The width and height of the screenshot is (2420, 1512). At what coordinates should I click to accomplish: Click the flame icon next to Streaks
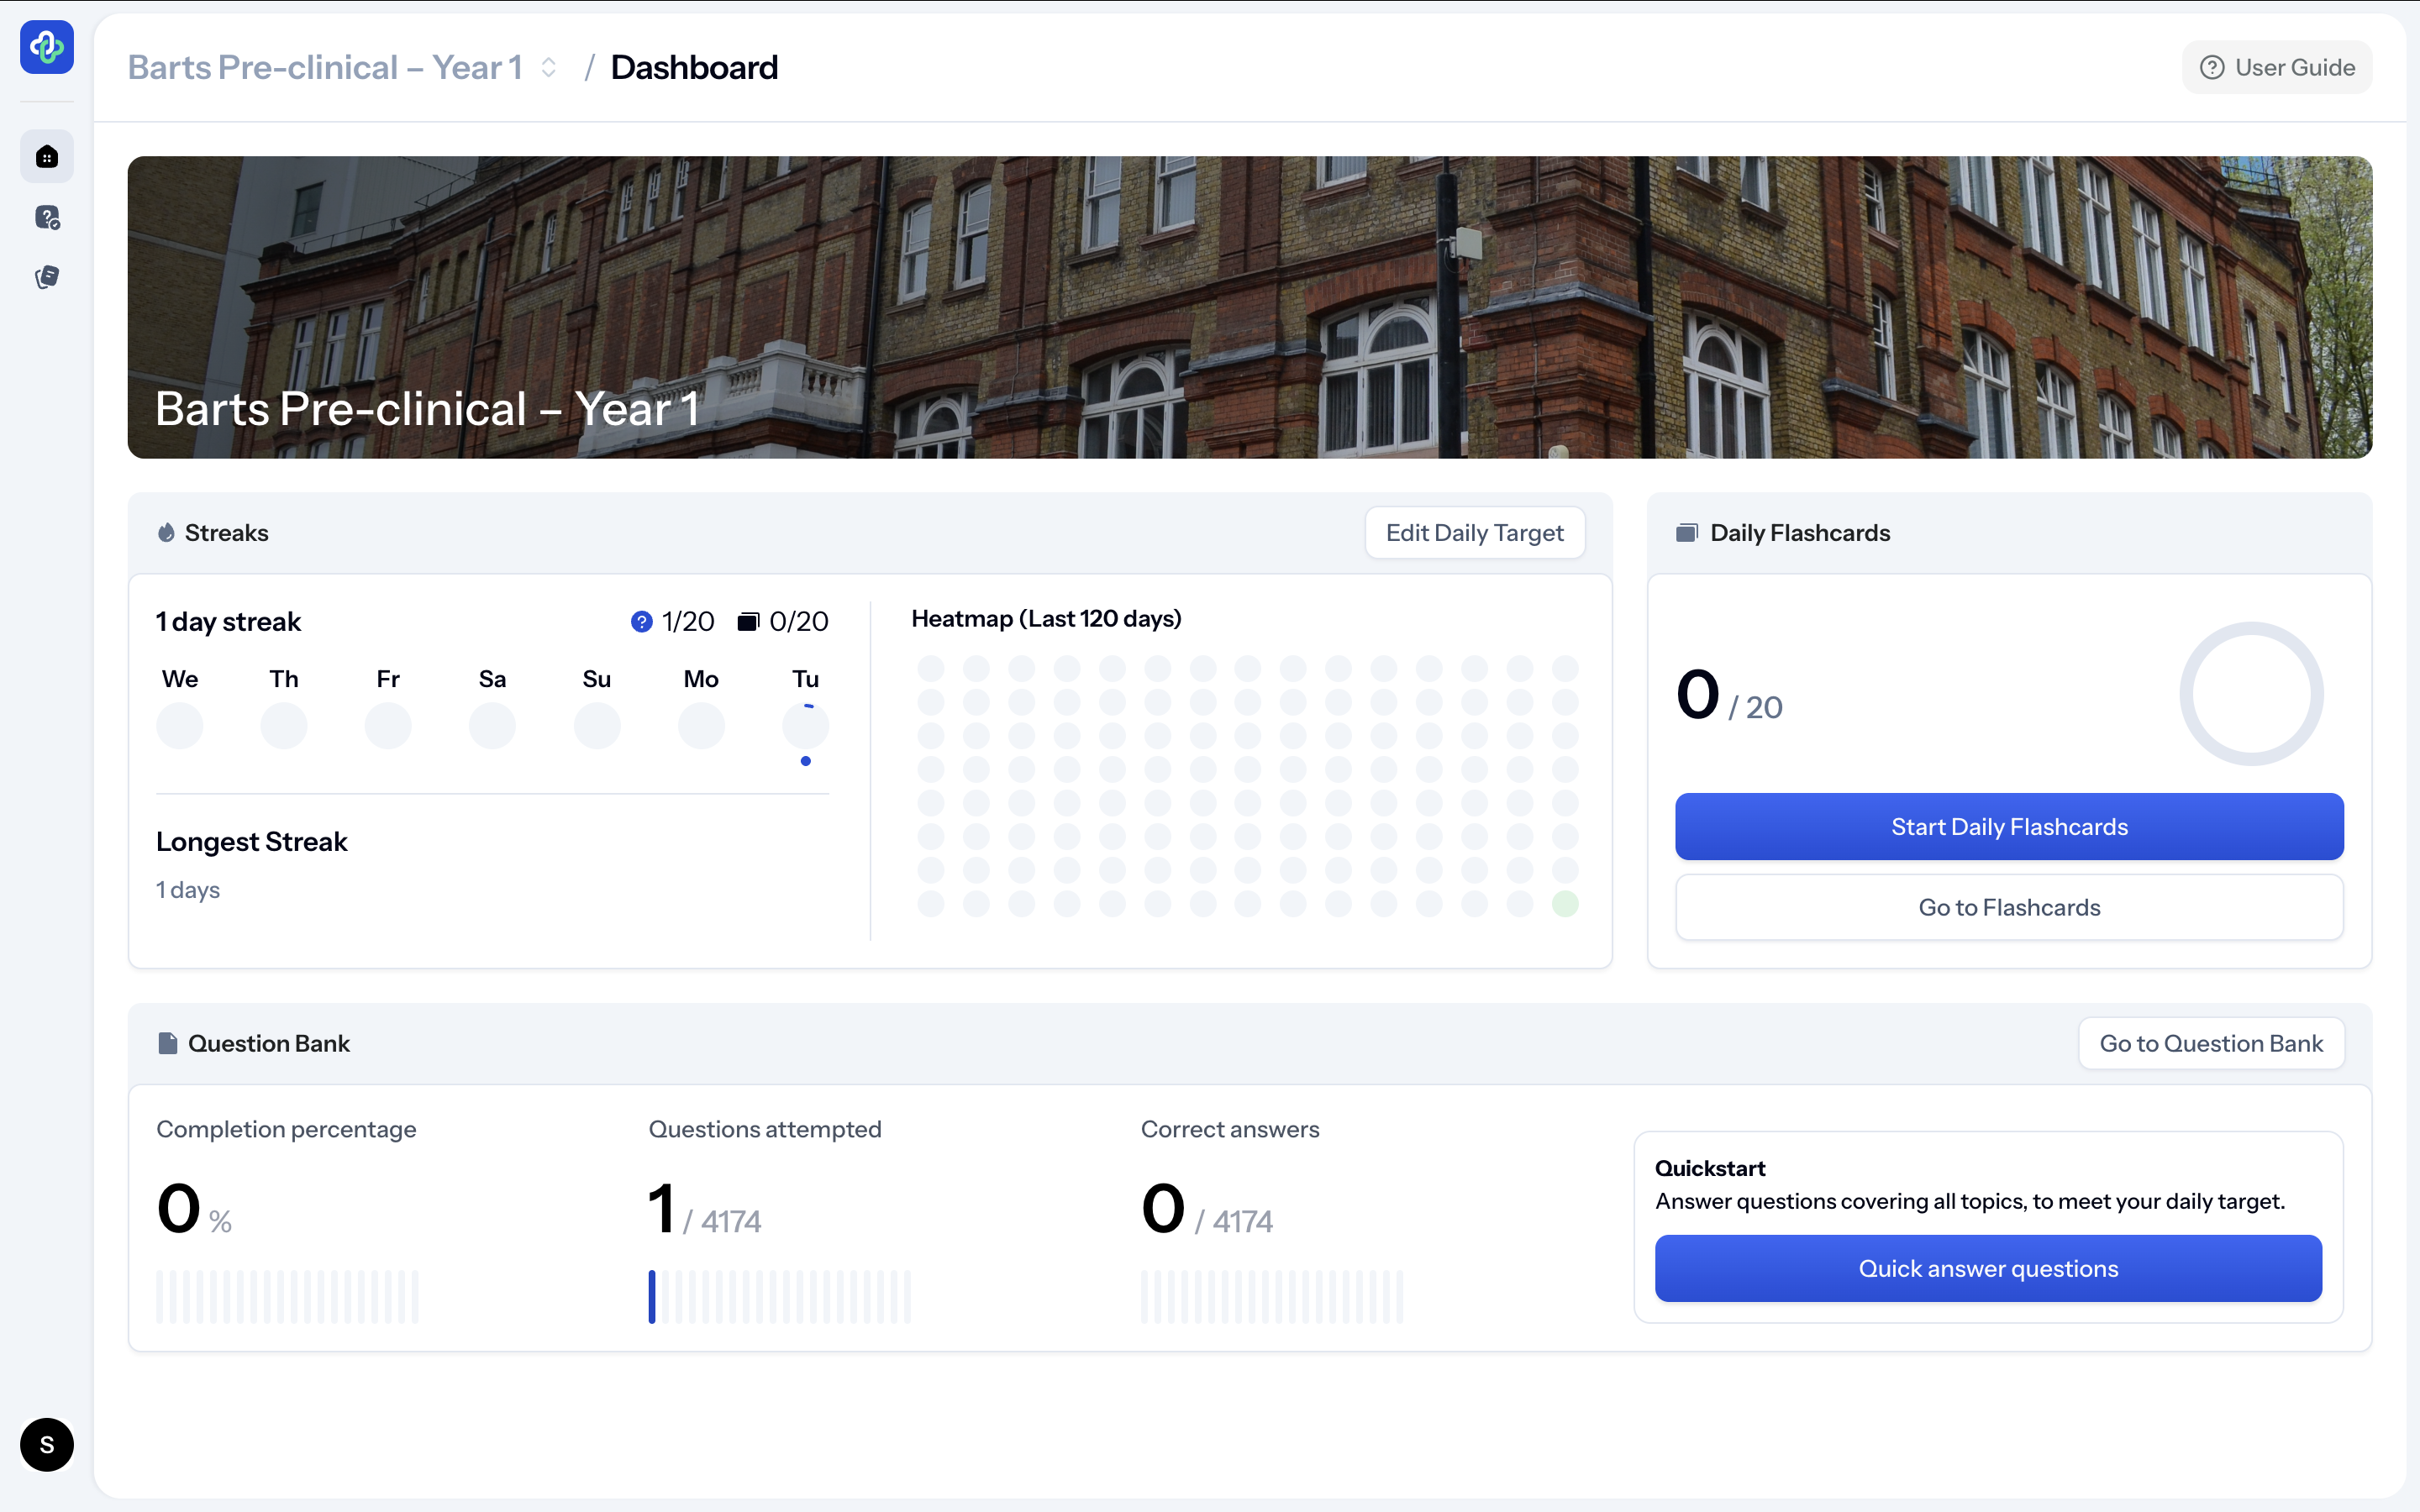pos(166,533)
